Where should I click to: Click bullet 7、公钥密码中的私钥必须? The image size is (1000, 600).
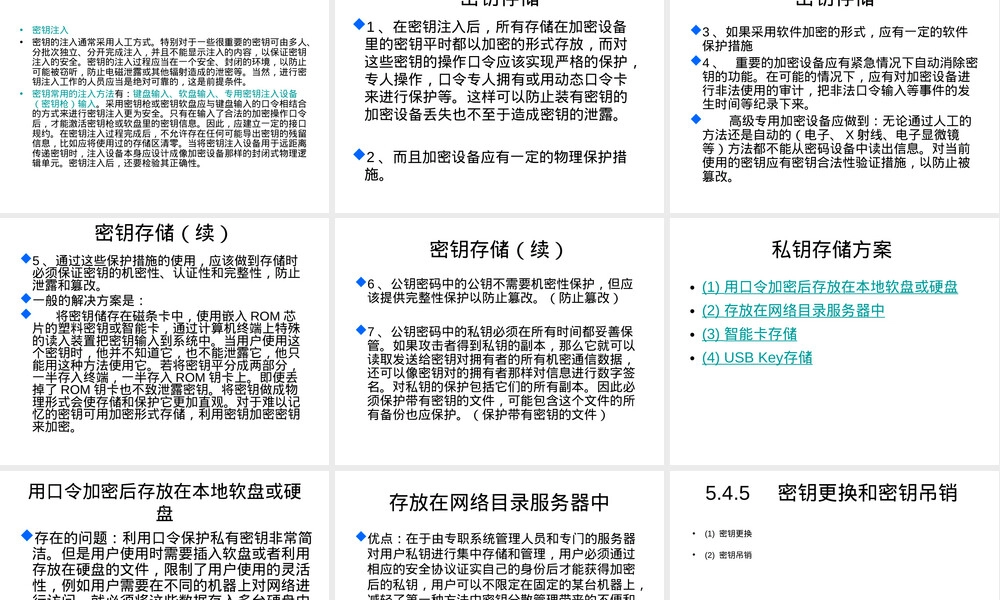tap(501, 373)
